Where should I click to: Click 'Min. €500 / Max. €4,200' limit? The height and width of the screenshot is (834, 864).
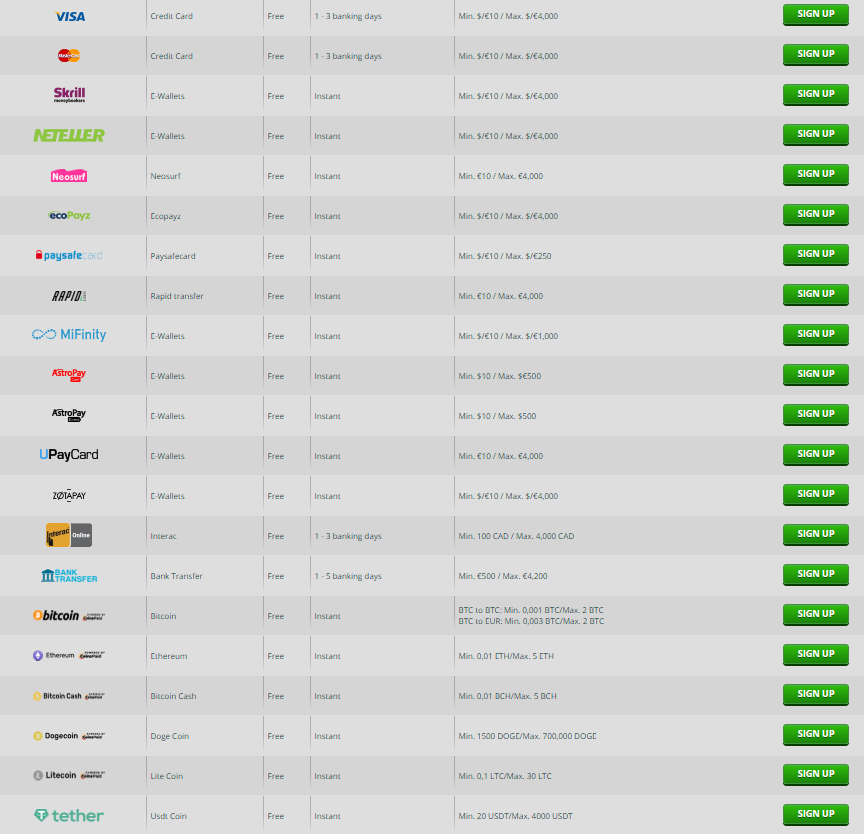[503, 576]
